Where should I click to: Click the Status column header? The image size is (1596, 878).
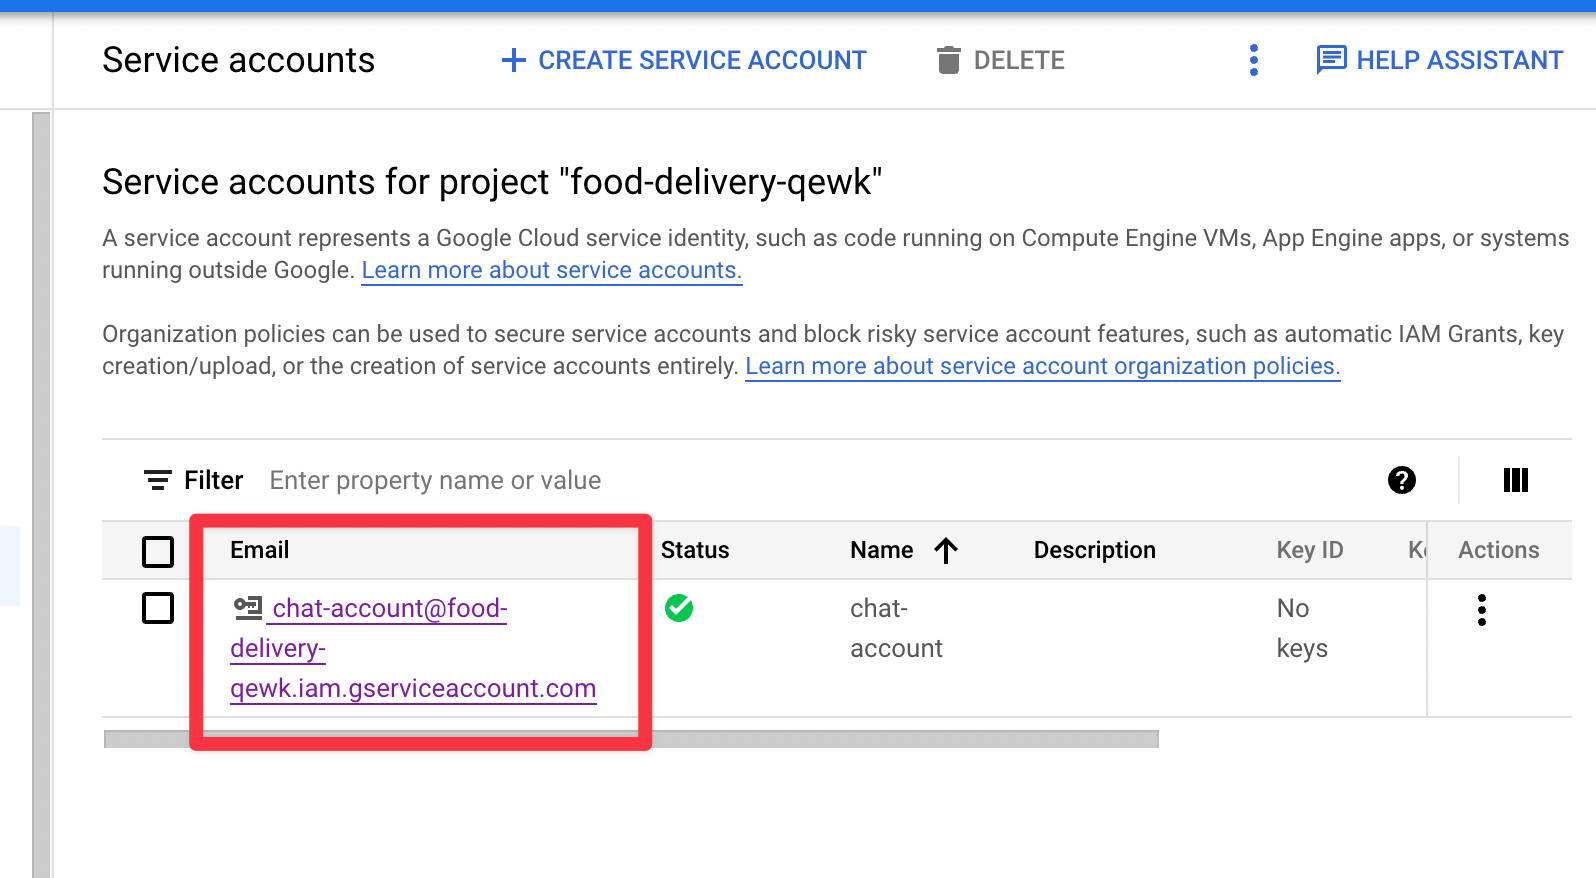pyautogui.click(x=695, y=550)
